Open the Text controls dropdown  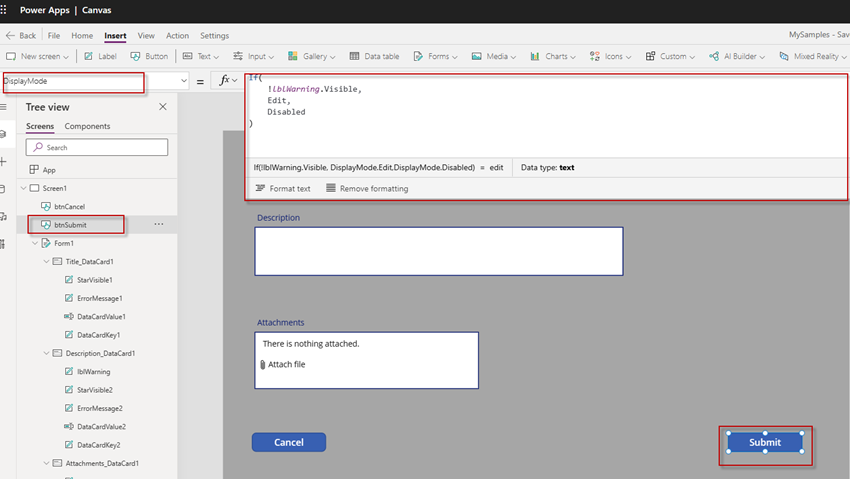[201, 56]
